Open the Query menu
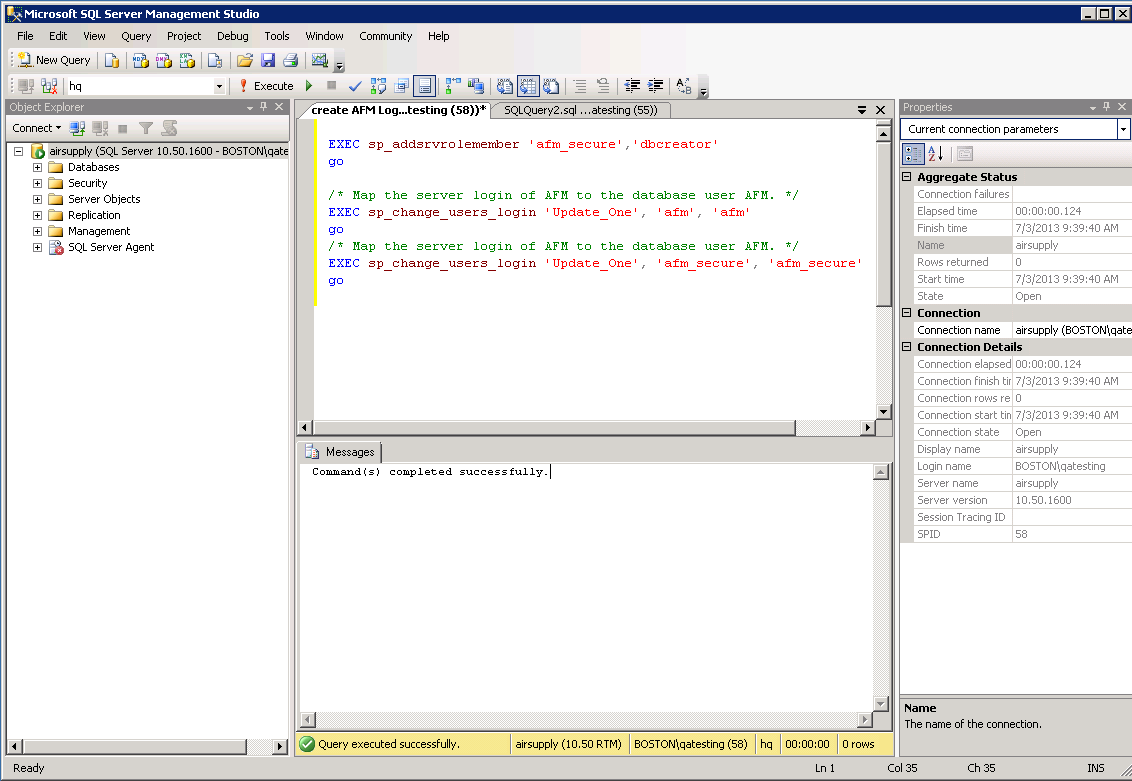The height and width of the screenshot is (781, 1132). [x=136, y=36]
